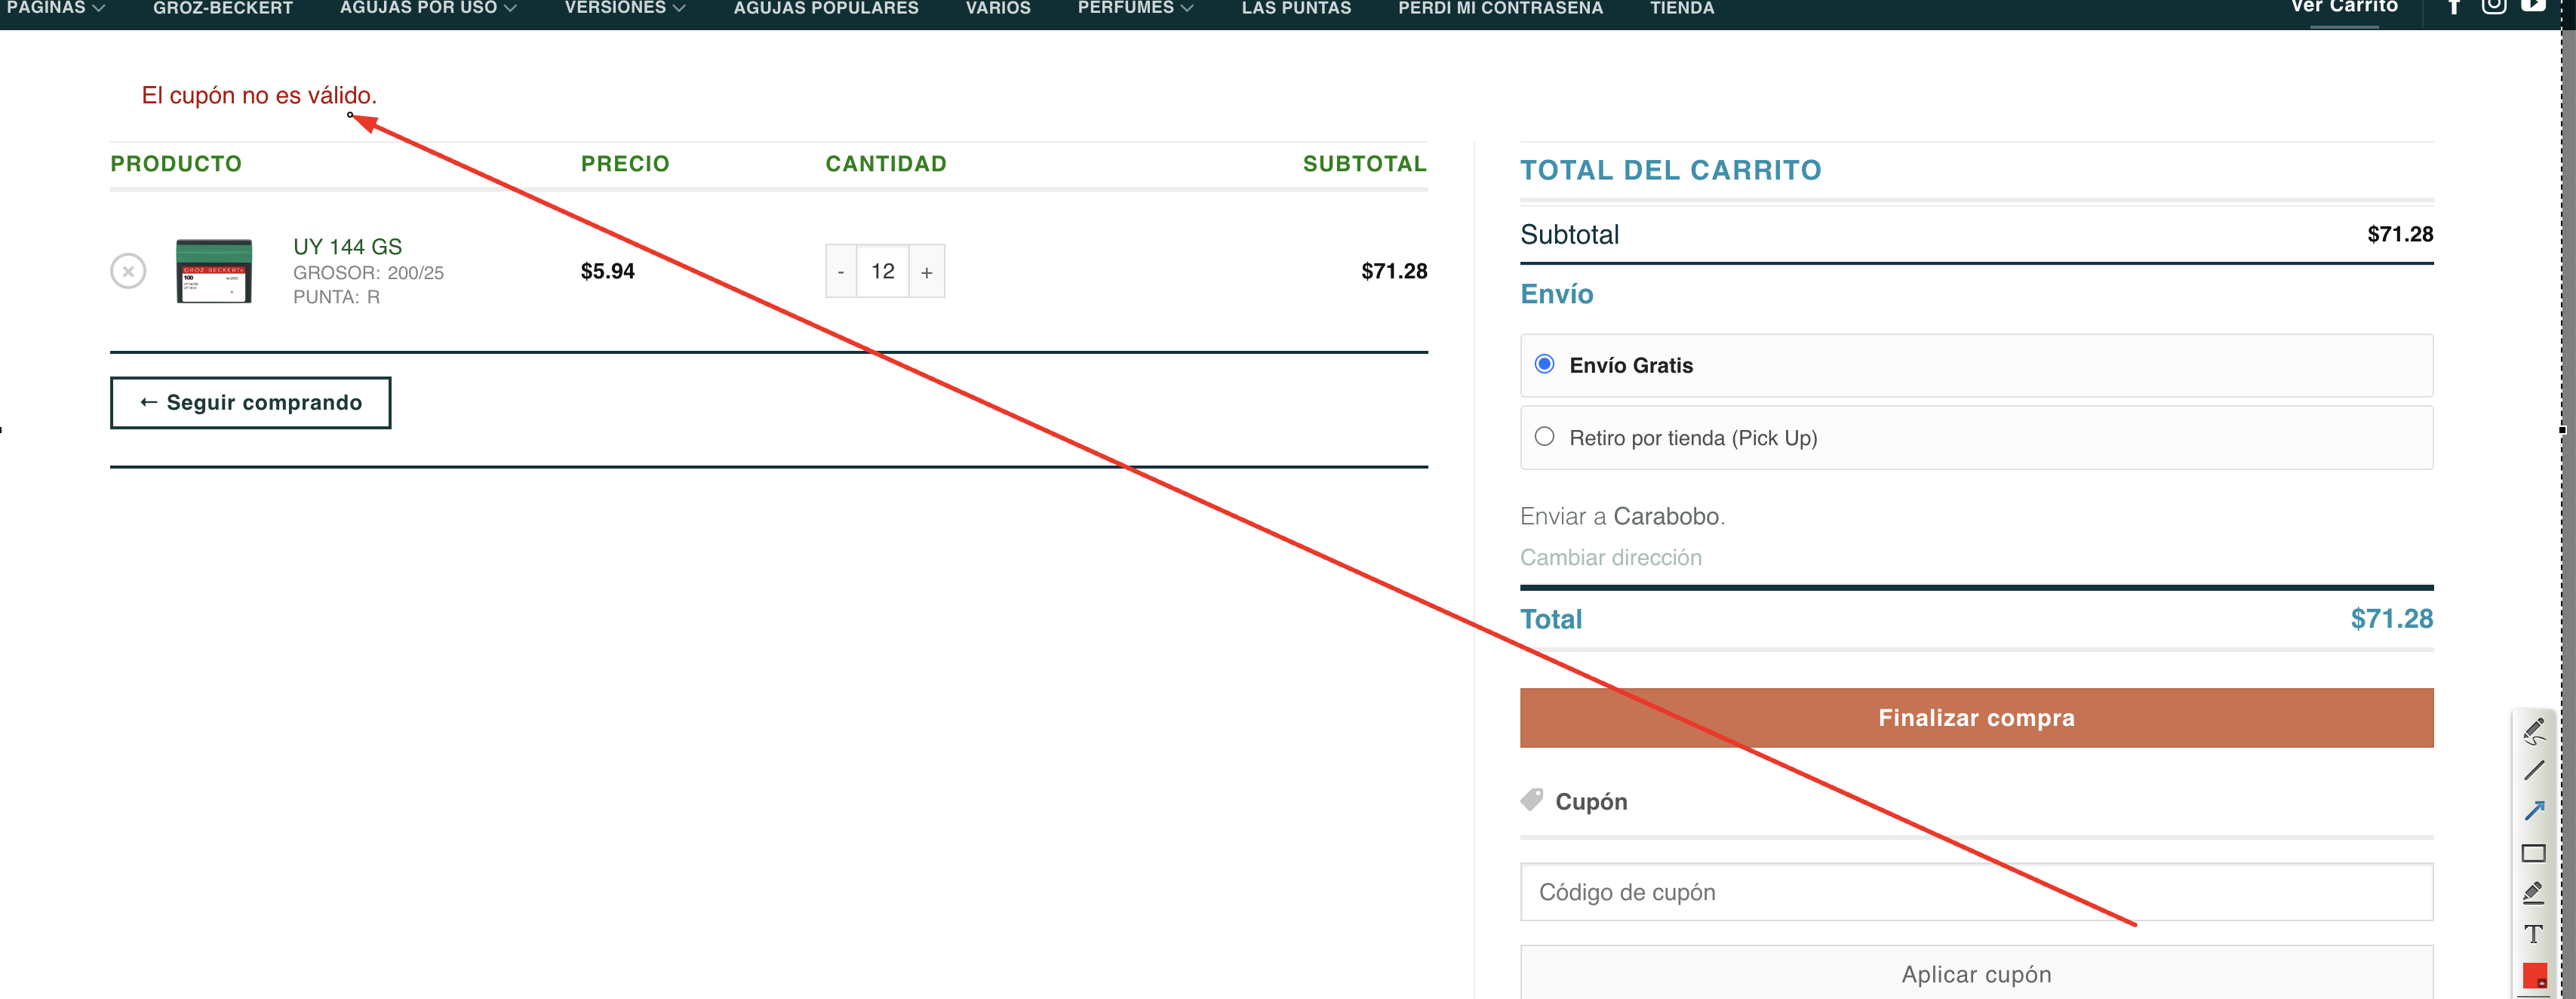This screenshot has width=2576, height=999.
Task: Click the Total amount $71.28 in blue
Action: click(2391, 619)
